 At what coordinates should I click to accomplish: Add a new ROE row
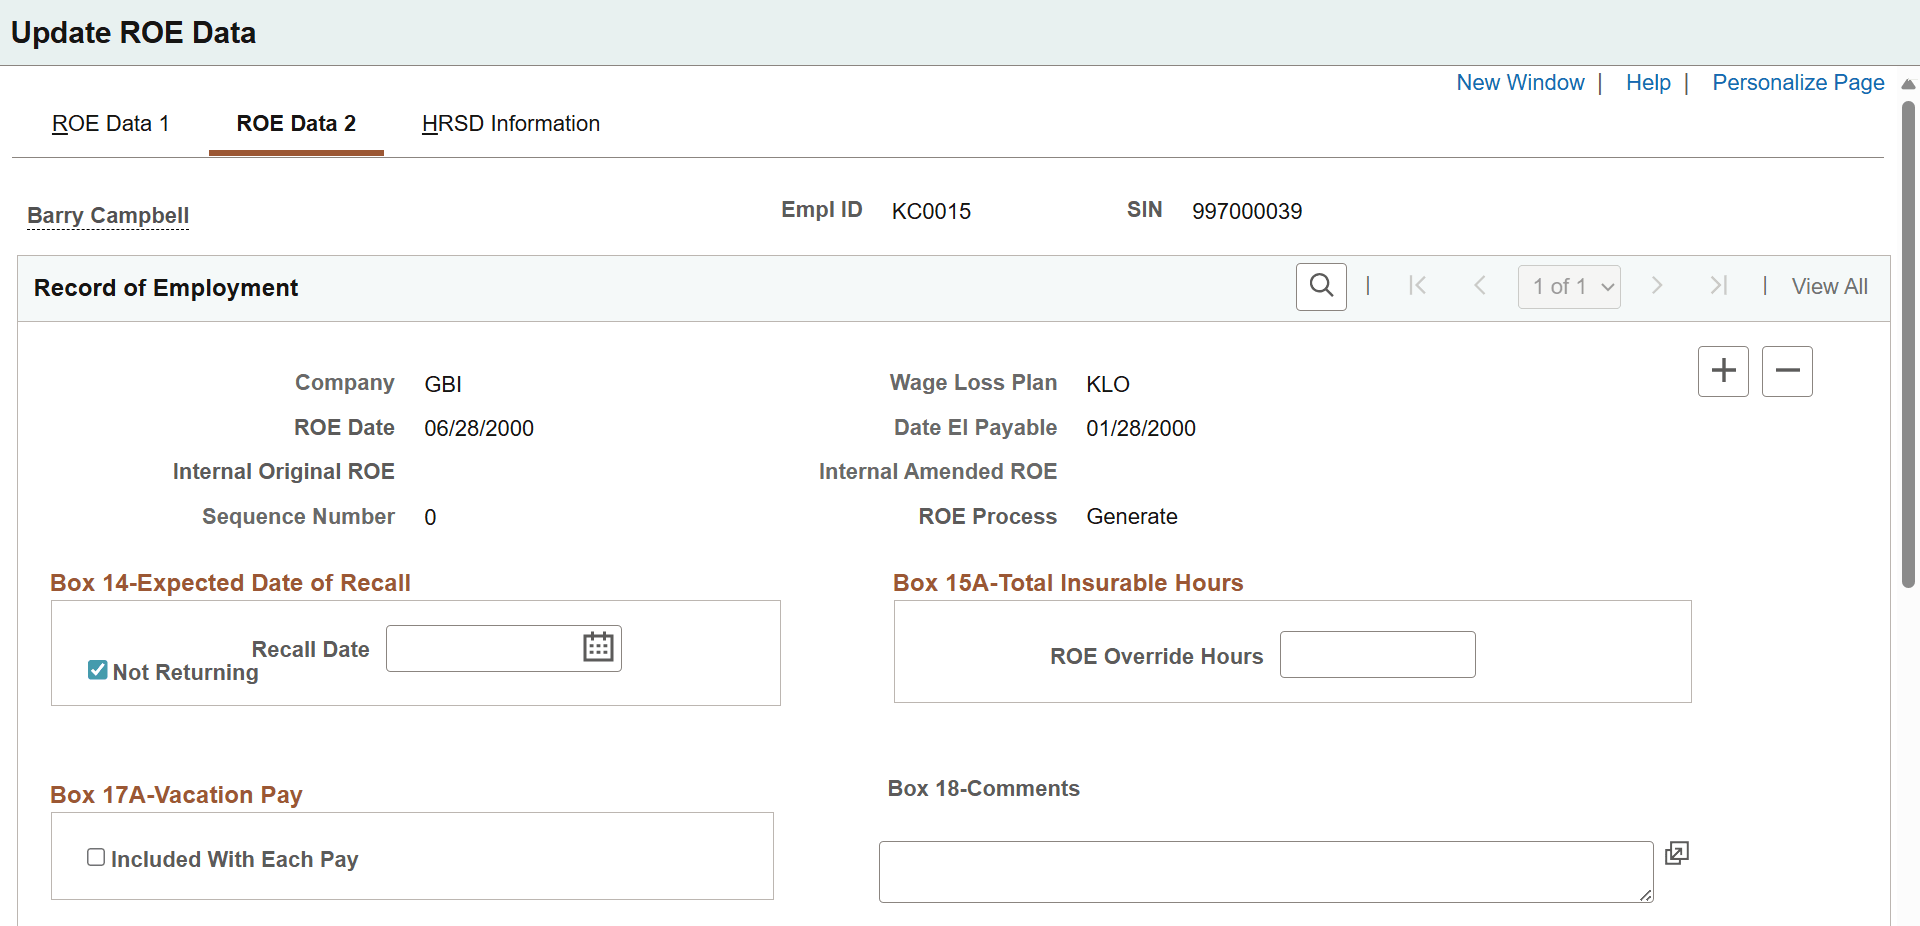[1723, 371]
